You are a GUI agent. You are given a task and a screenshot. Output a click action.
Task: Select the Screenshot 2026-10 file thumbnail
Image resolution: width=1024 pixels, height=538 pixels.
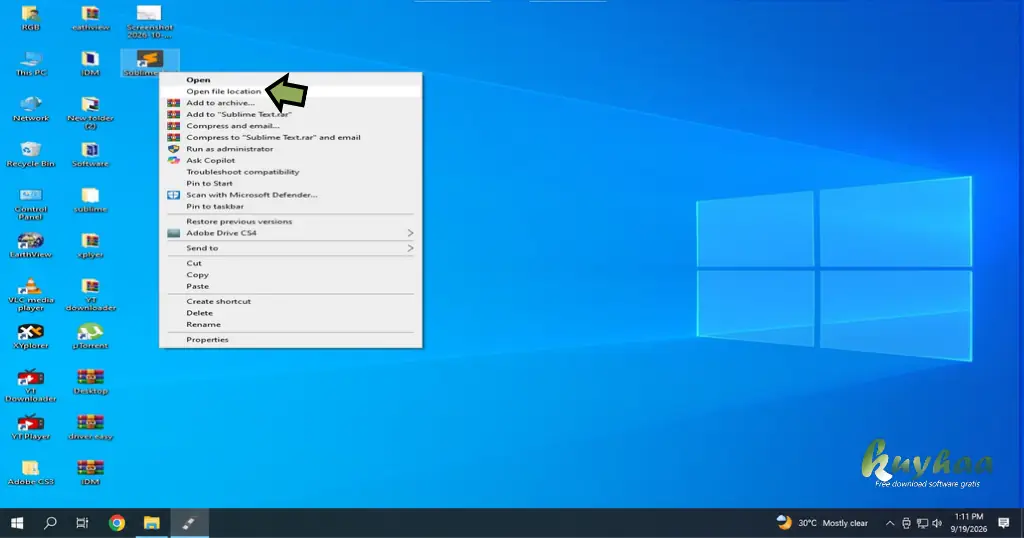[x=150, y=21]
